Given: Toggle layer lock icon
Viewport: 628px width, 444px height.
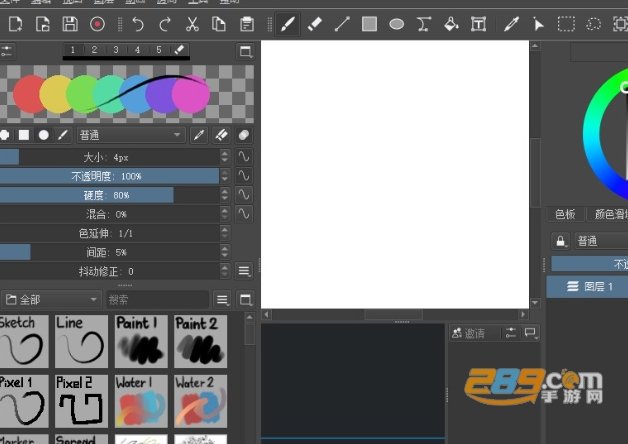Looking at the screenshot, I should 561,241.
